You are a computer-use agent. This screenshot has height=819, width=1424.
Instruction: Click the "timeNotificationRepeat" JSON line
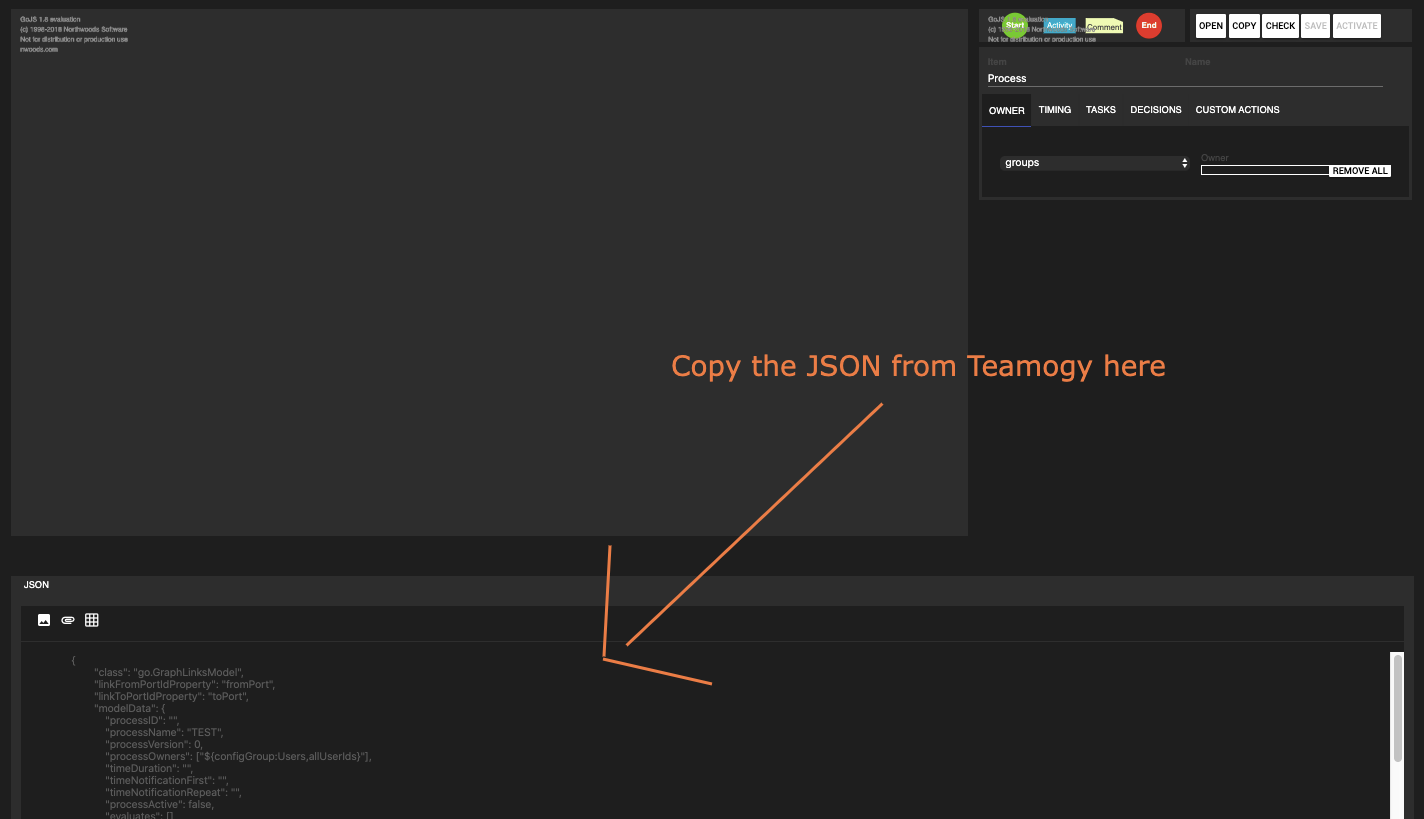coord(173,792)
